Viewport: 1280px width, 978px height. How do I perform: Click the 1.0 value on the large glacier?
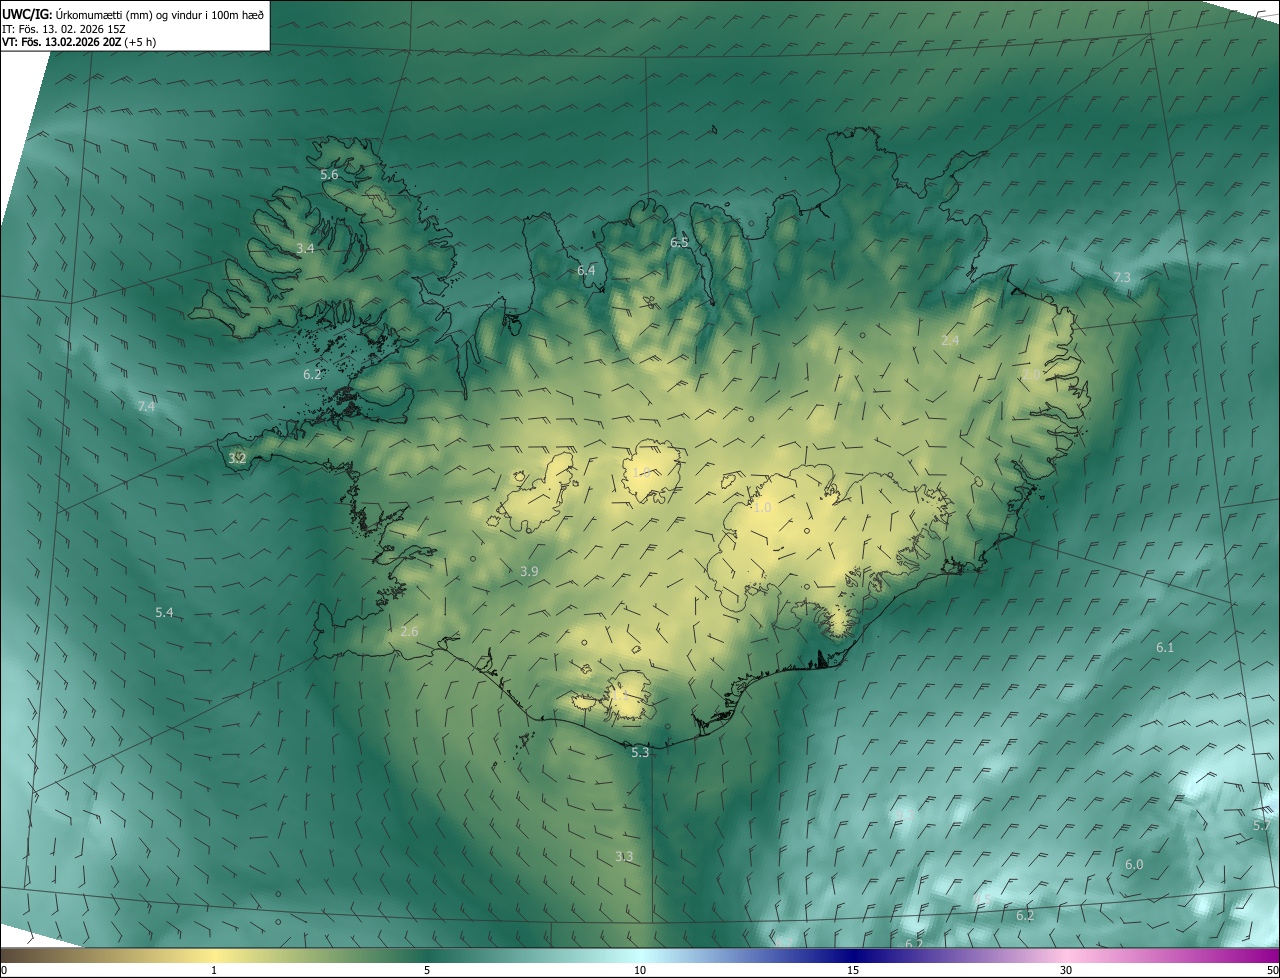point(762,508)
